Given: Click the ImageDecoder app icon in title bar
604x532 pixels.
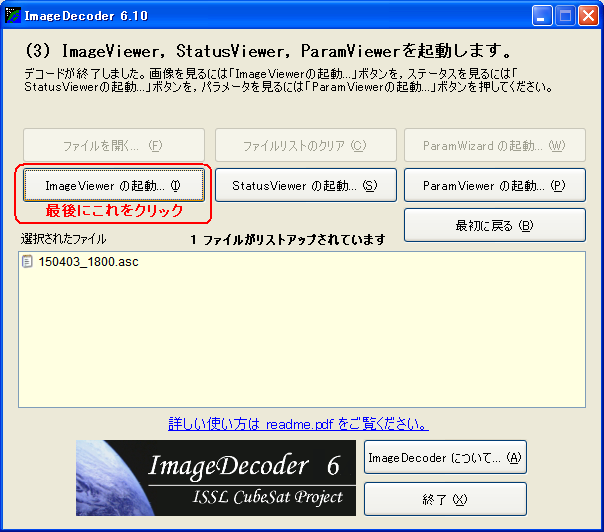Looking at the screenshot, I should pos(13,15).
